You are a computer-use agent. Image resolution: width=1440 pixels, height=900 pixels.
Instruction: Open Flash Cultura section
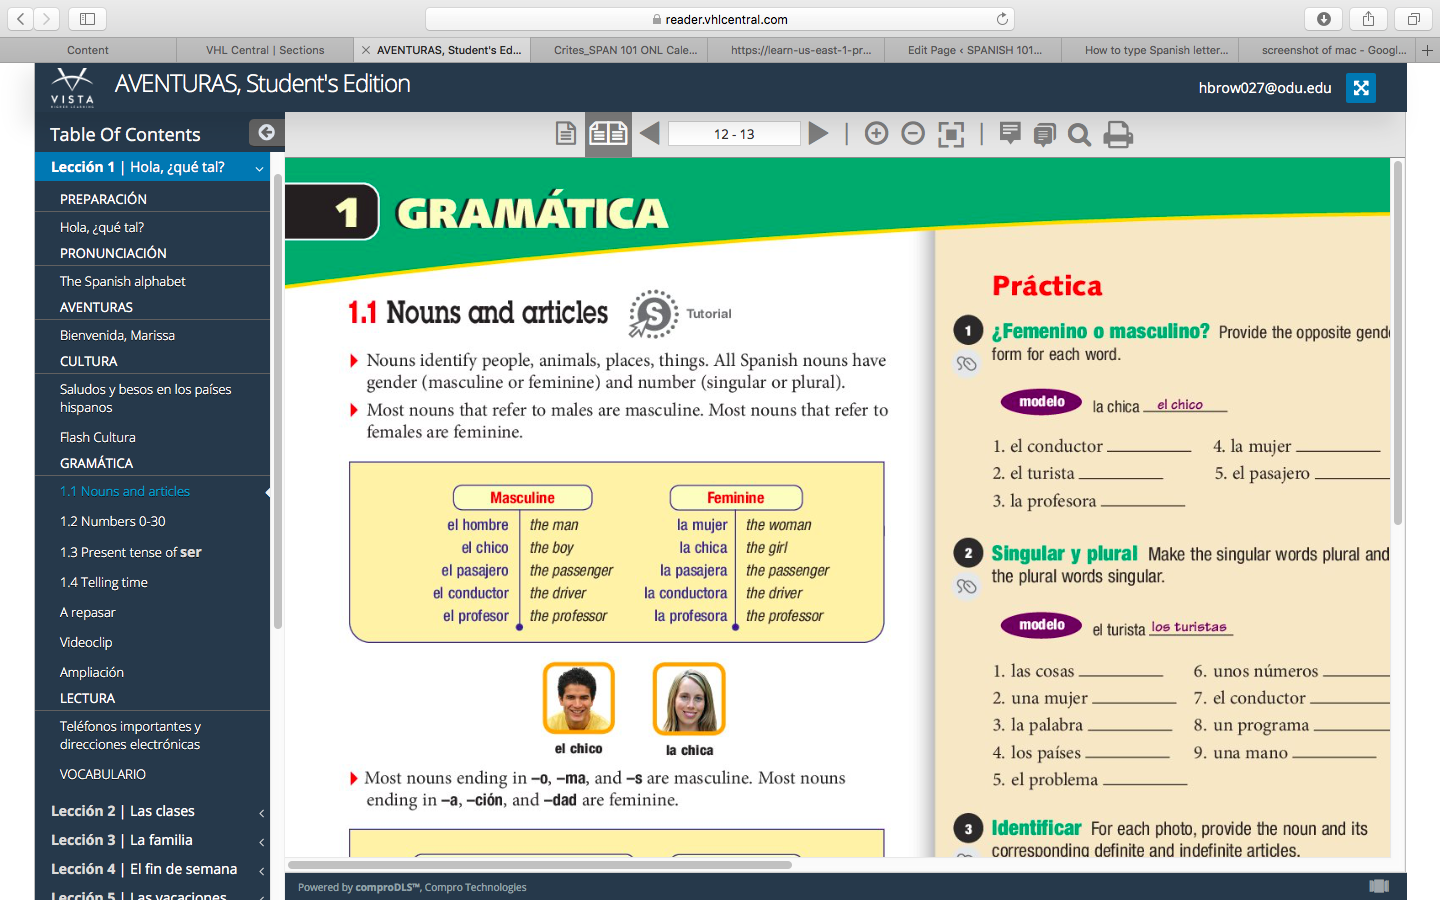[x=97, y=437]
